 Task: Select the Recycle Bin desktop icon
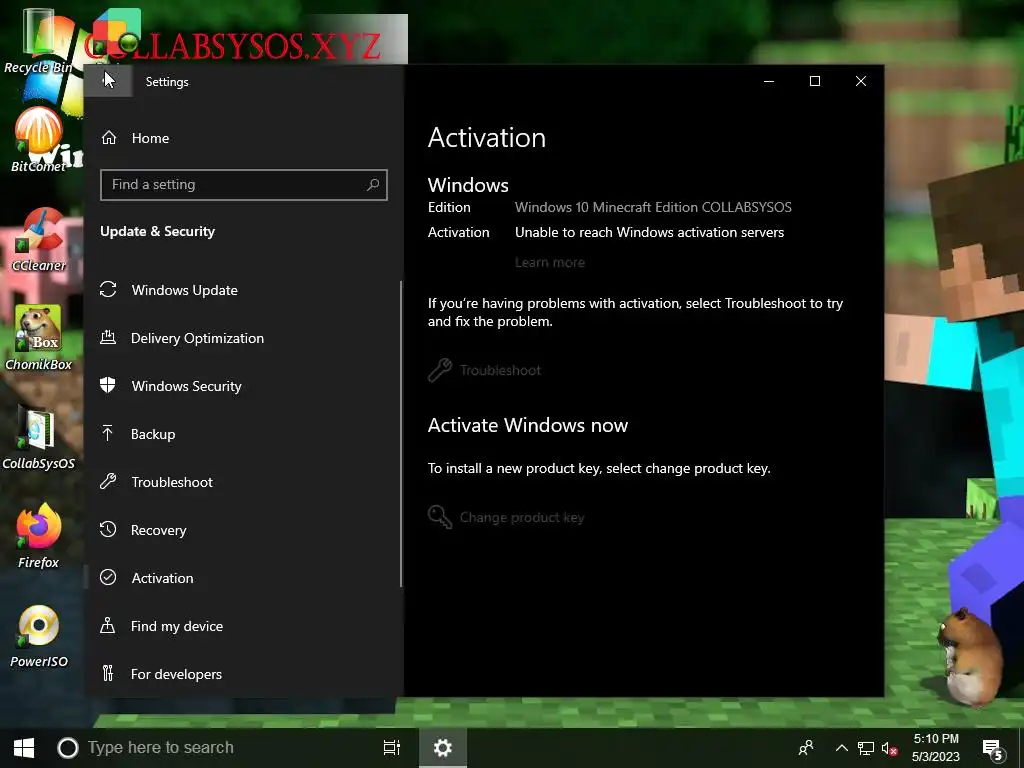tap(38, 40)
